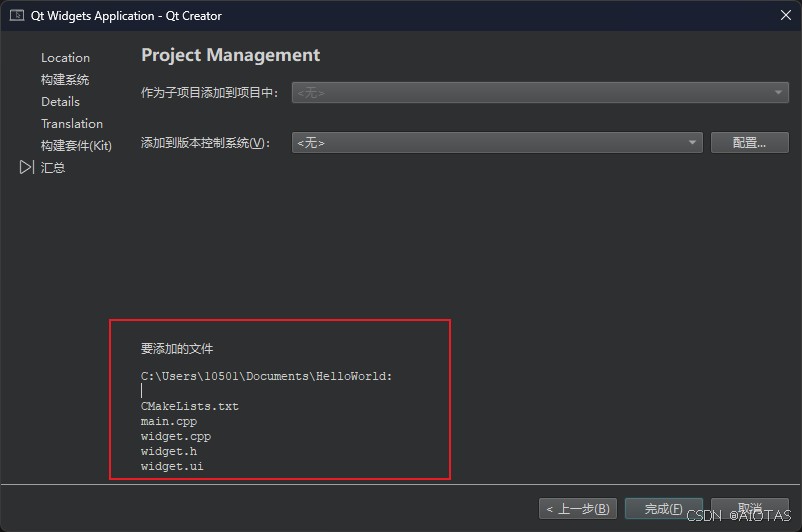Viewport: 802px width, 532px height.
Task: Click widget.ui in the file list
Action: tap(173, 467)
